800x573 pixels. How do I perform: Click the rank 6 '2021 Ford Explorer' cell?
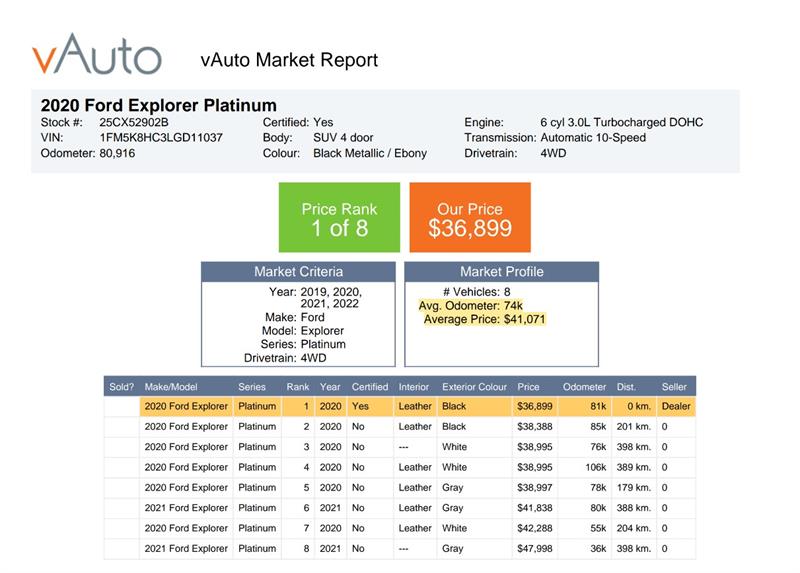pyautogui.click(x=186, y=508)
